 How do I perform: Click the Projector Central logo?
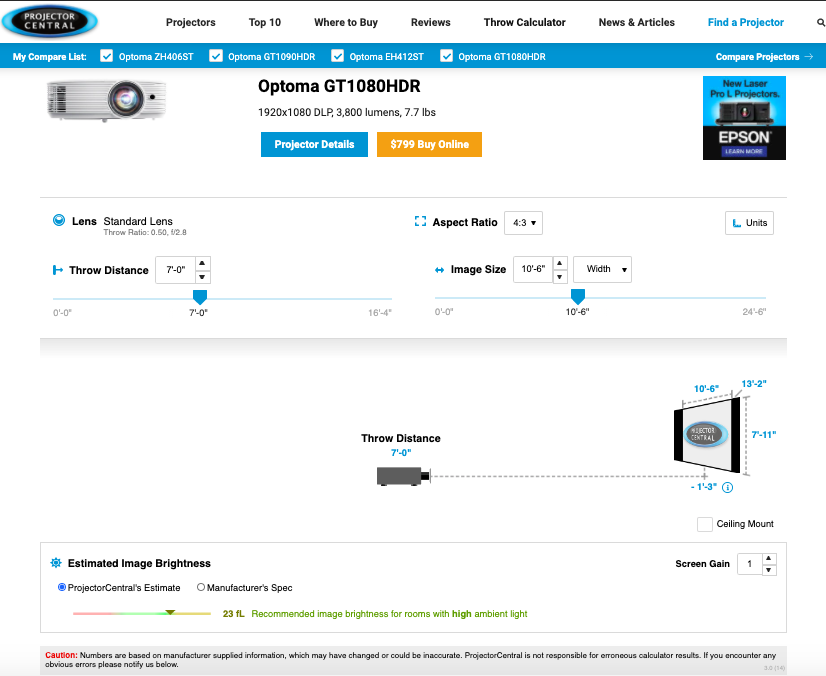coord(50,22)
